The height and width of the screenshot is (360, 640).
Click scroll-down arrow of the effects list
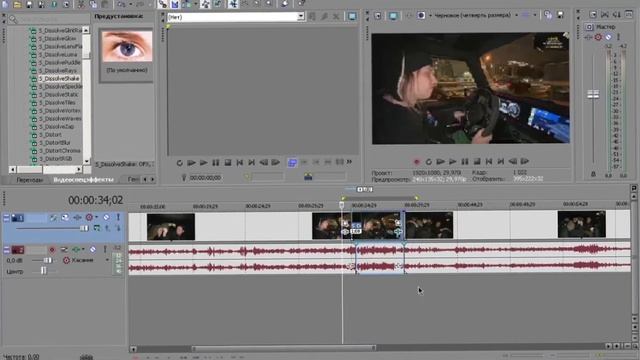click(86, 161)
